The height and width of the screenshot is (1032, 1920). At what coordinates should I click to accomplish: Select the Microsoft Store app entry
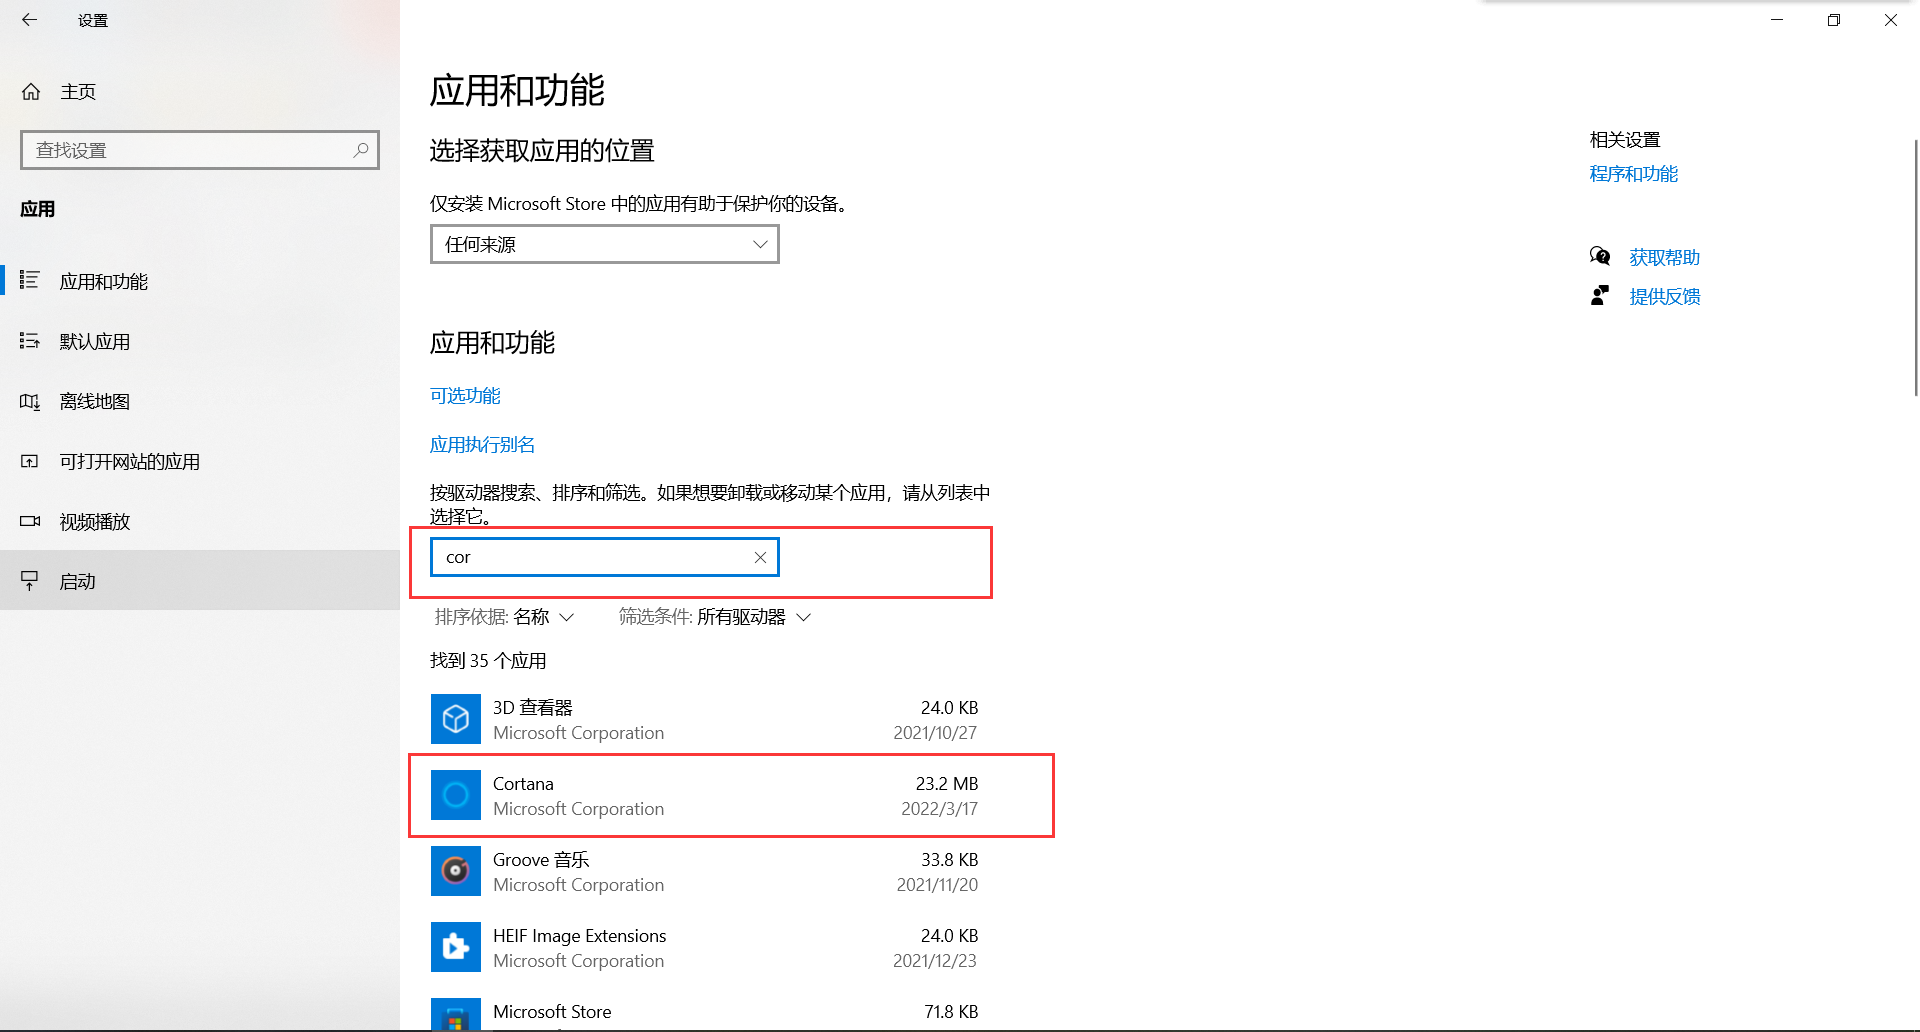click(705, 1012)
